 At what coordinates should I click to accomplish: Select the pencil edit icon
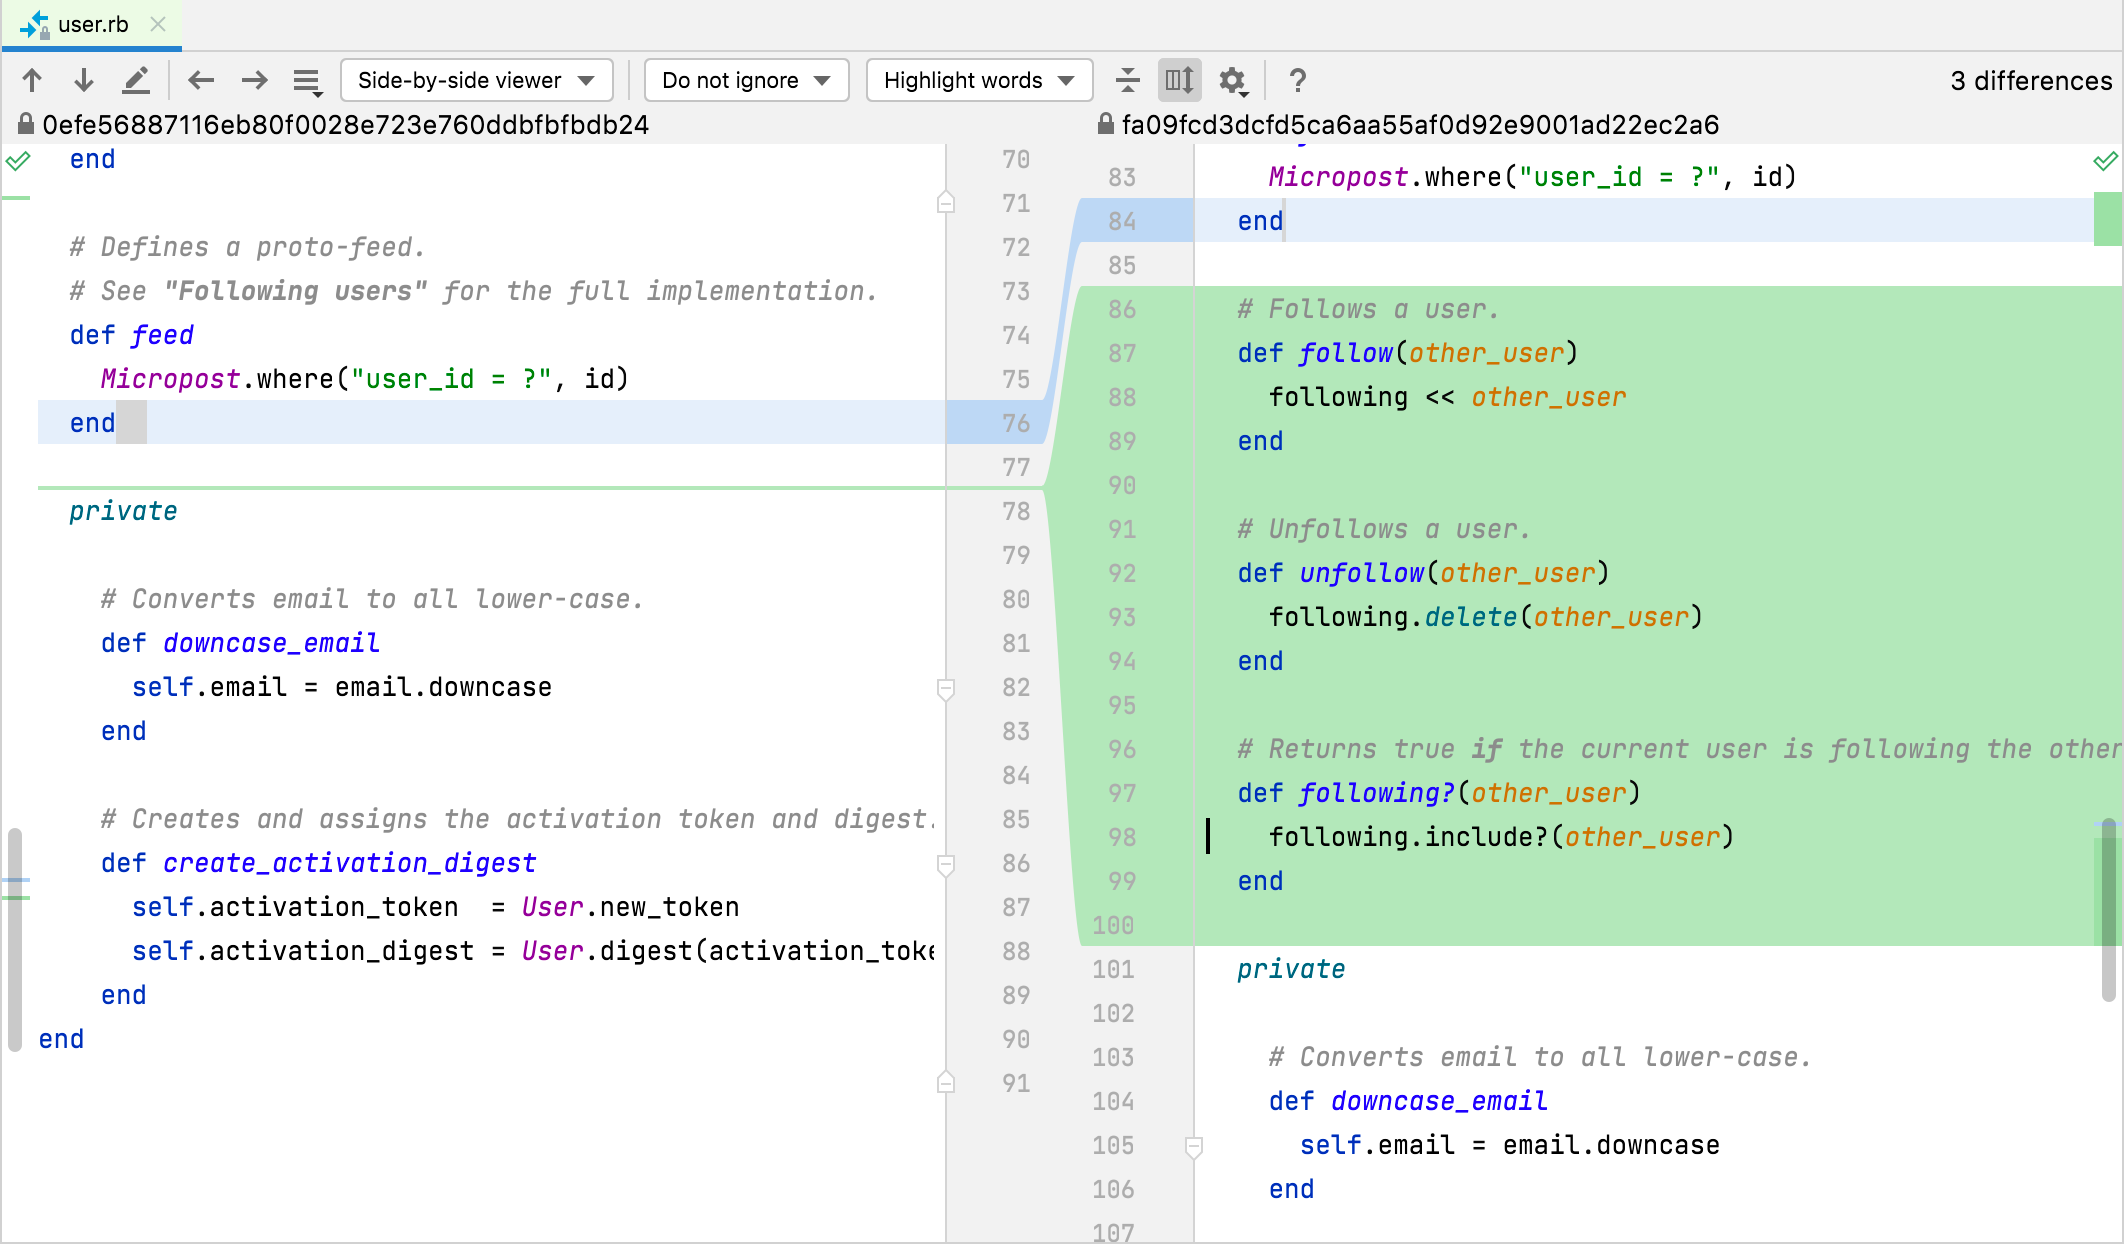coord(137,80)
